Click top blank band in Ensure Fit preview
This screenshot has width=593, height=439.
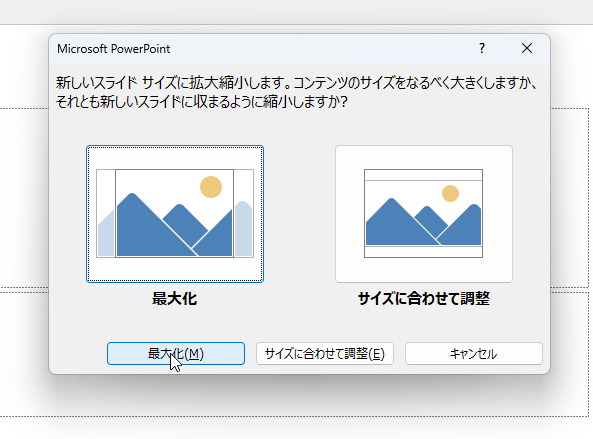[x=424, y=175]
